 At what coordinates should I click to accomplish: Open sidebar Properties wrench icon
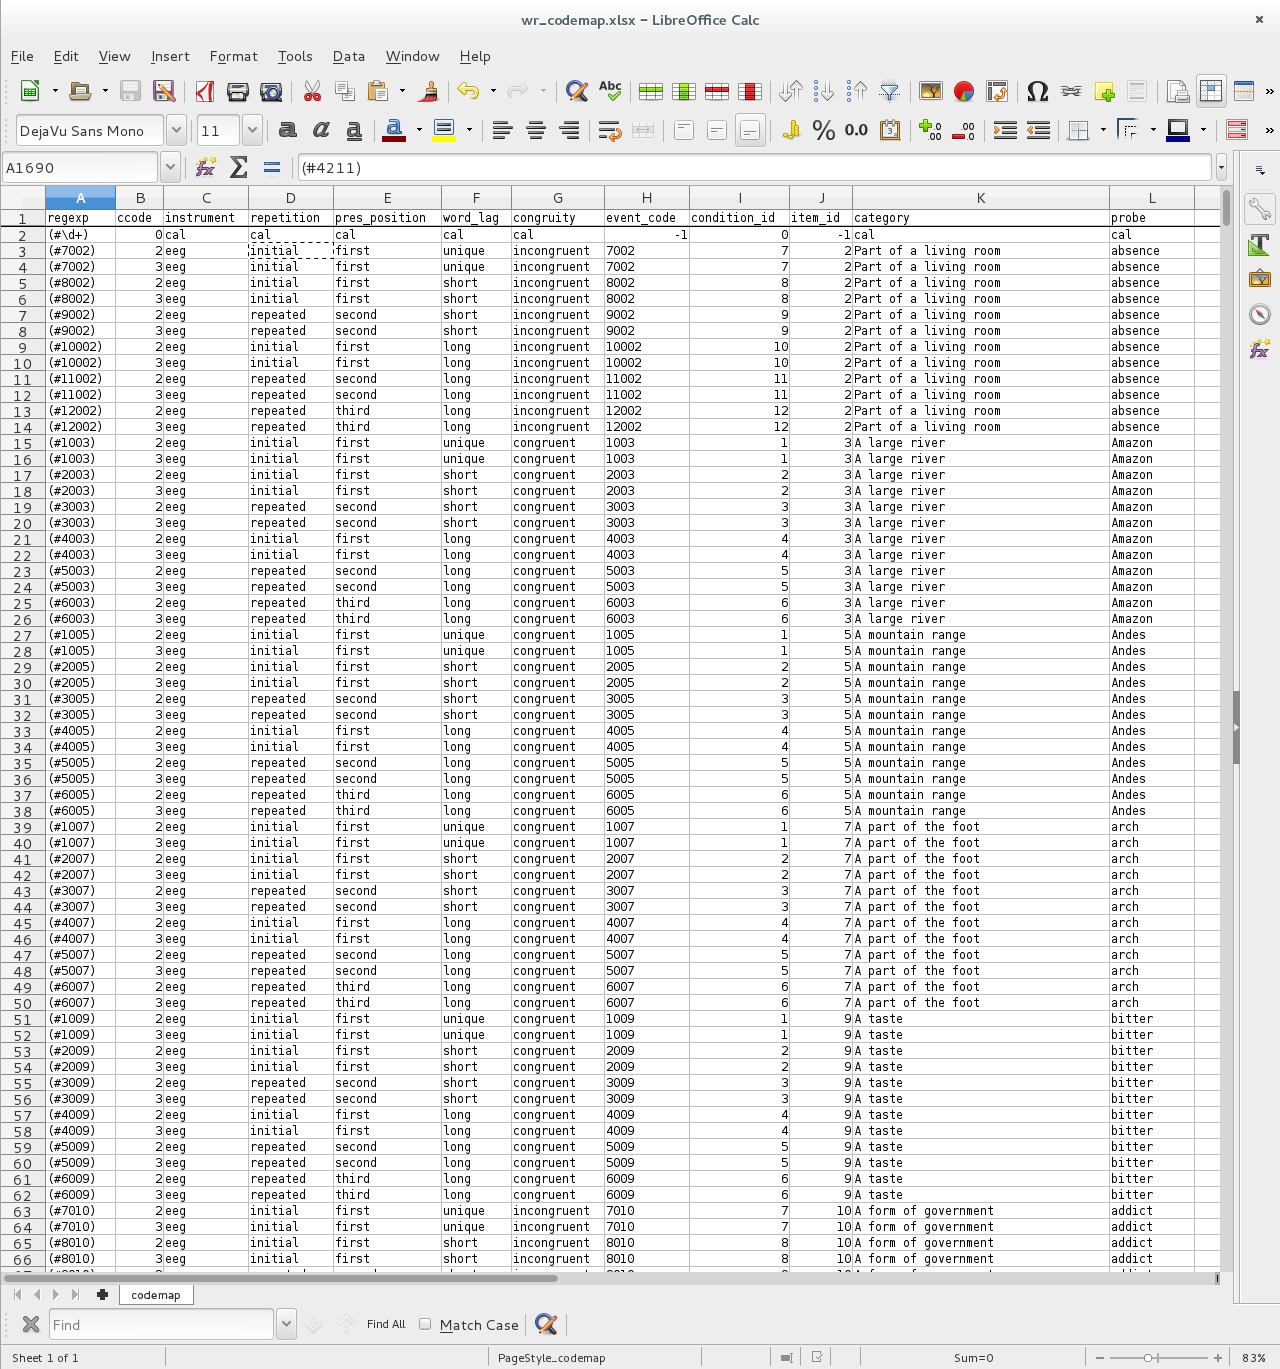tap(1260, 209)
